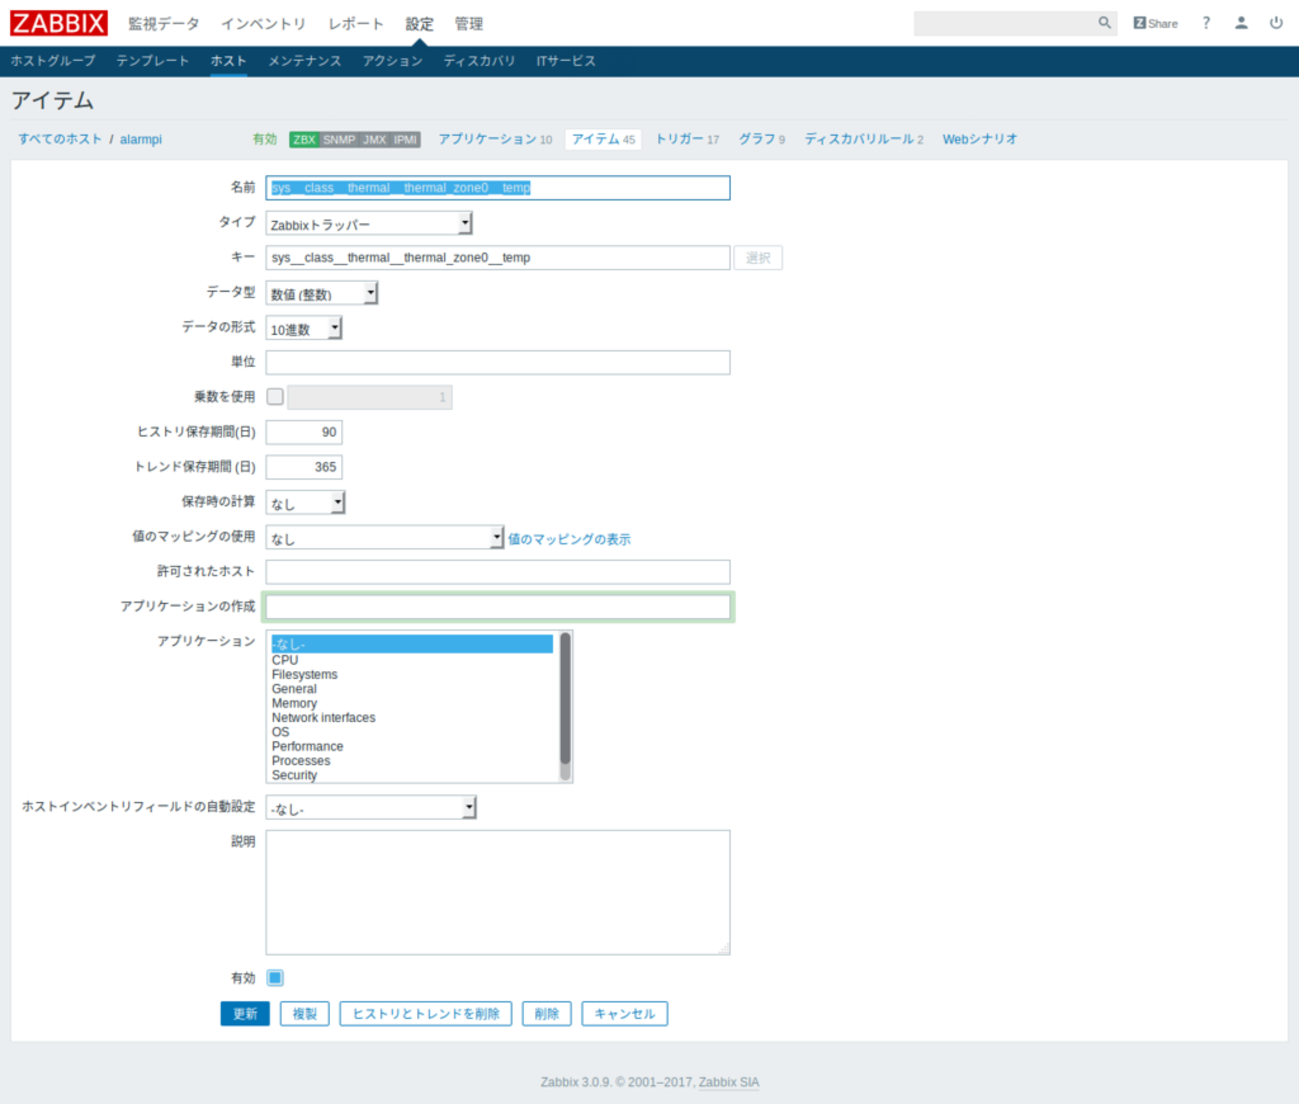Click the IPMI availability badge

(405, 140)
